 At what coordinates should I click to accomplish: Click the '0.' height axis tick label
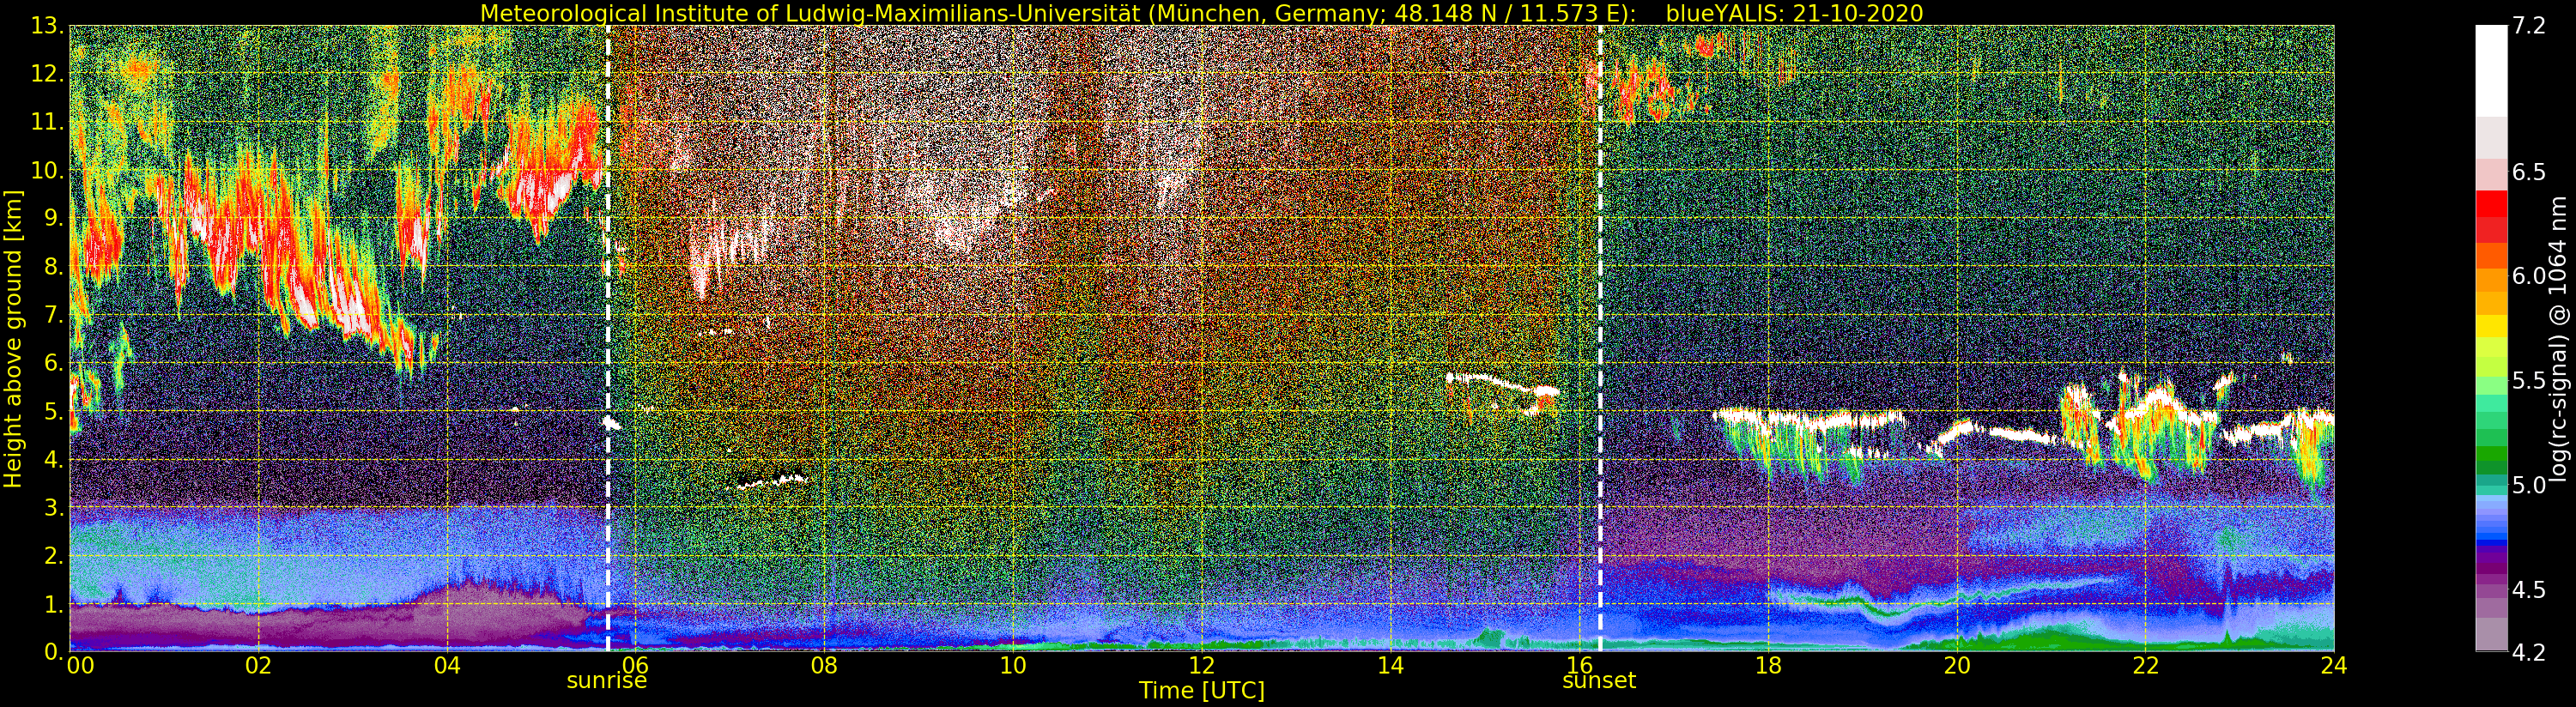click(x=53, y=652)
